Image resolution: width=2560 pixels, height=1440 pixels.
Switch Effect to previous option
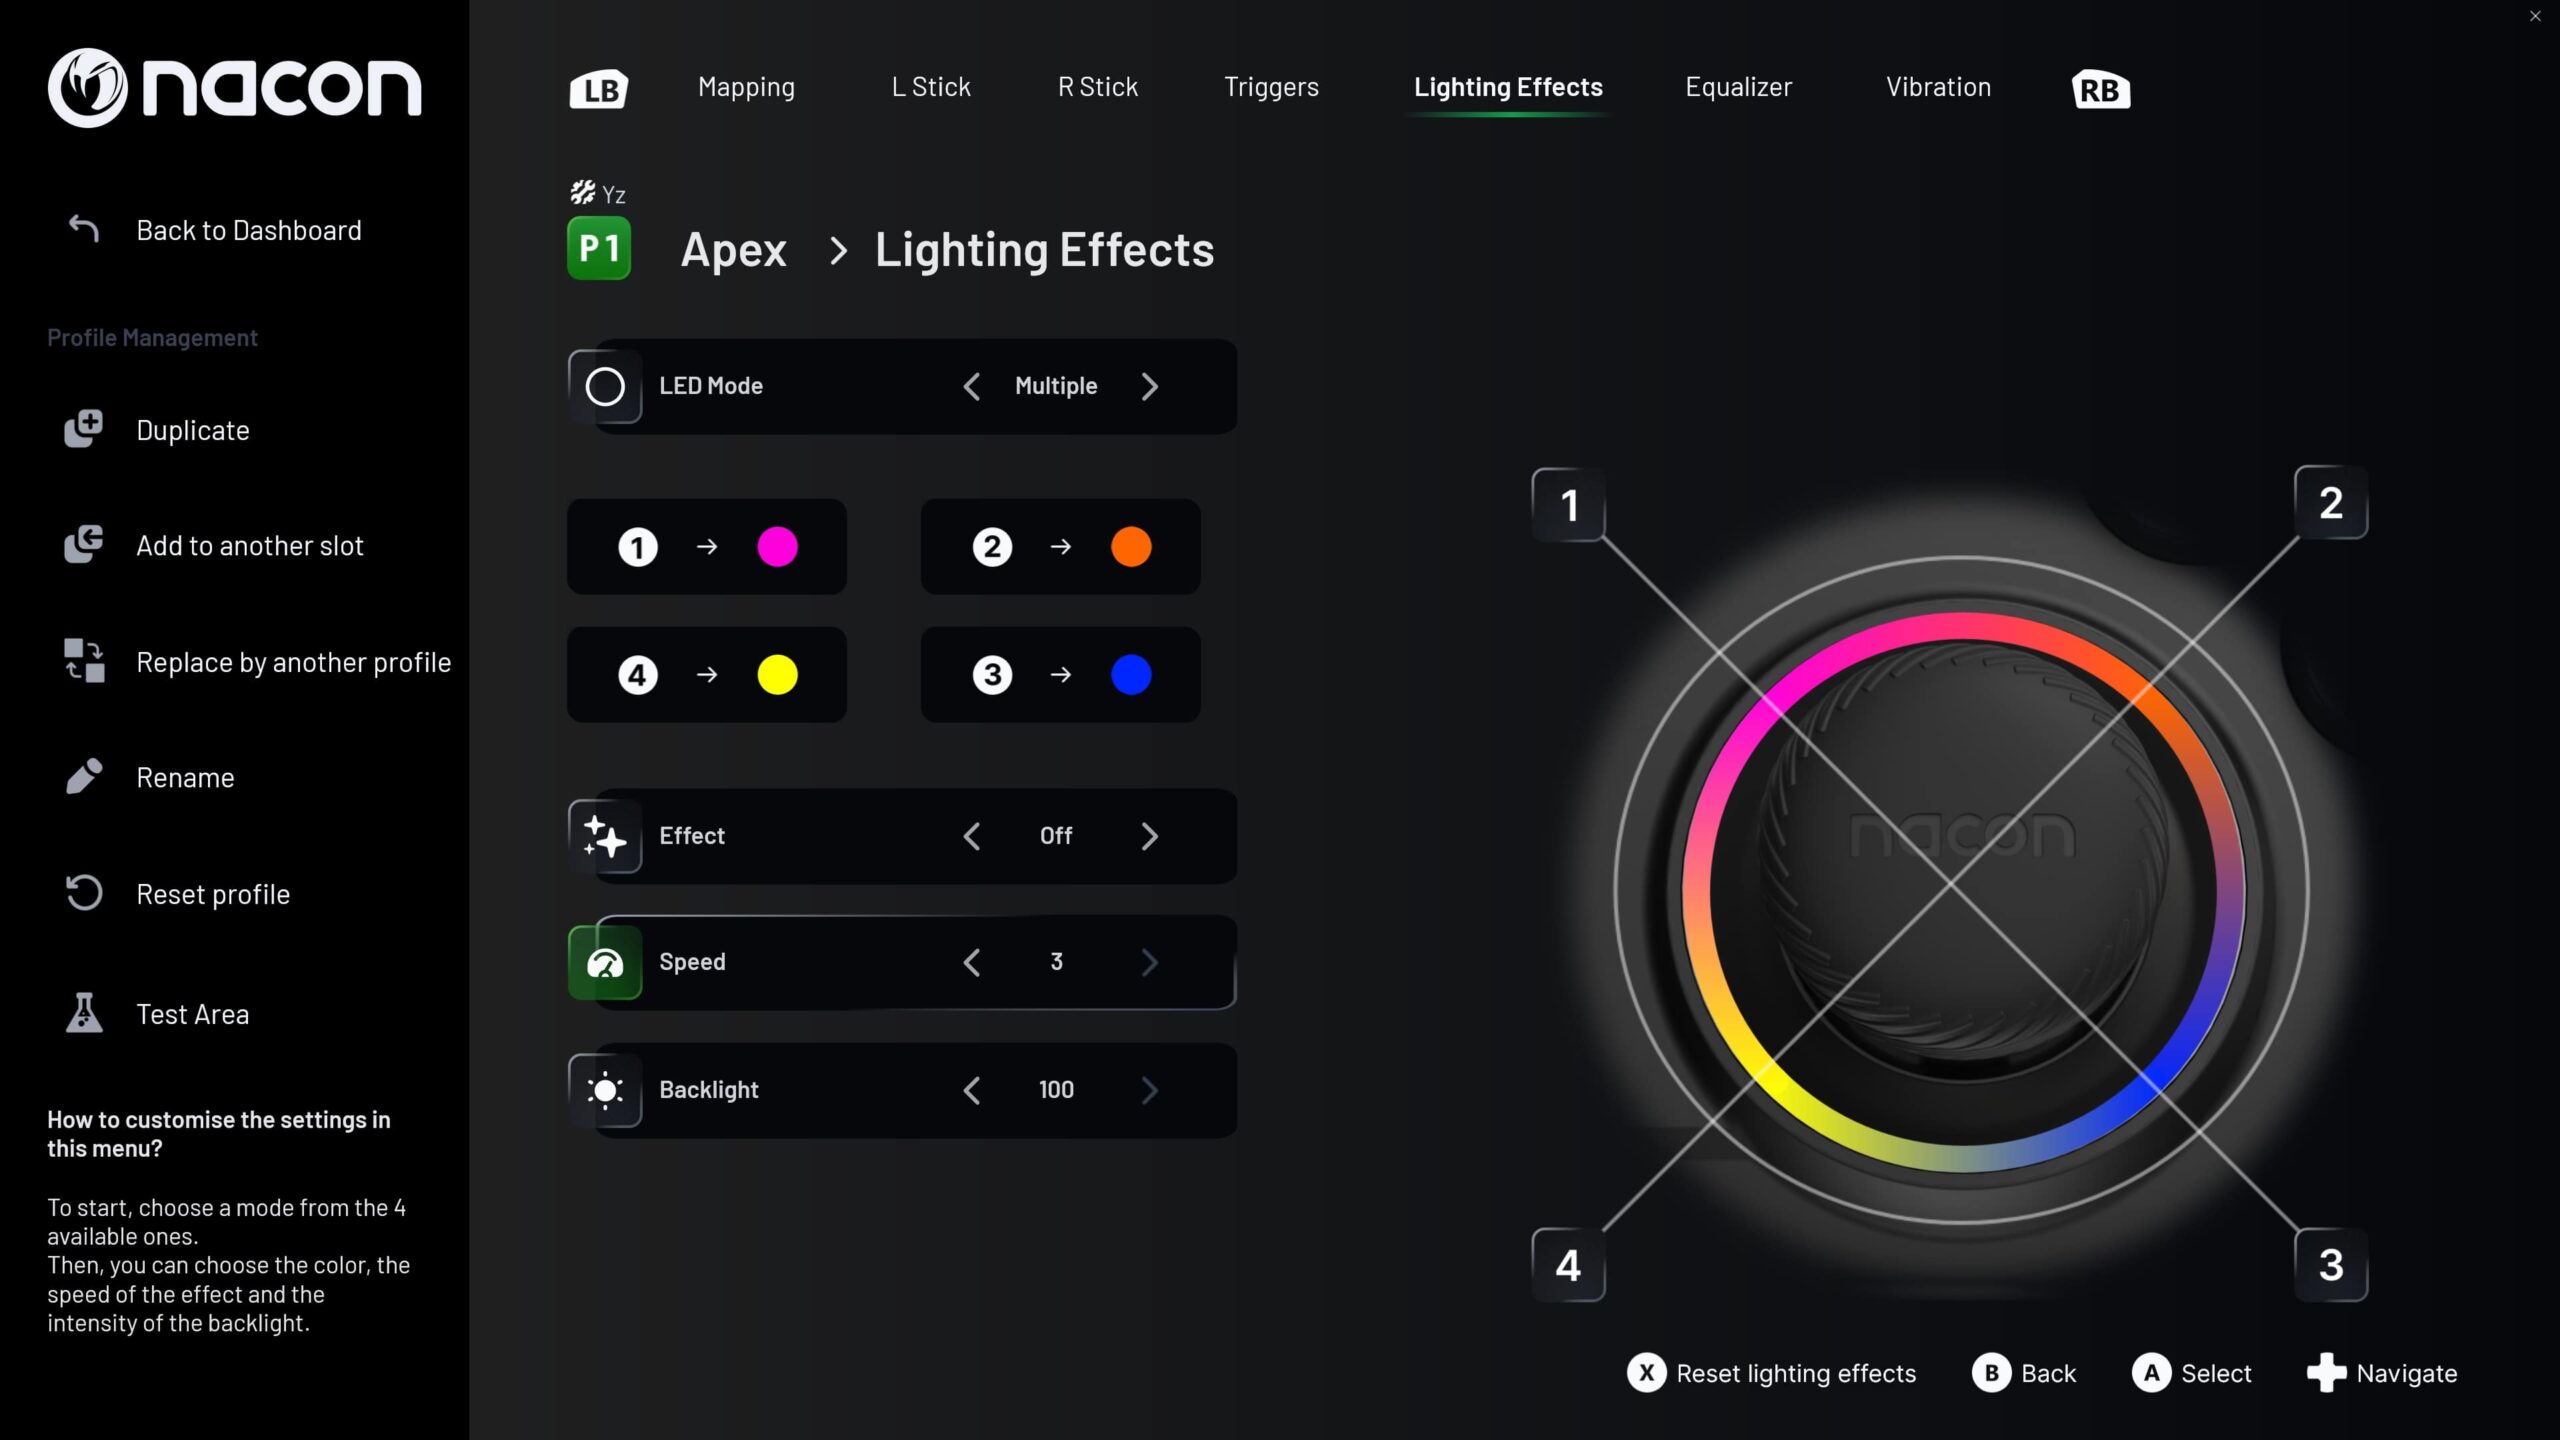(x=971, y=836)
